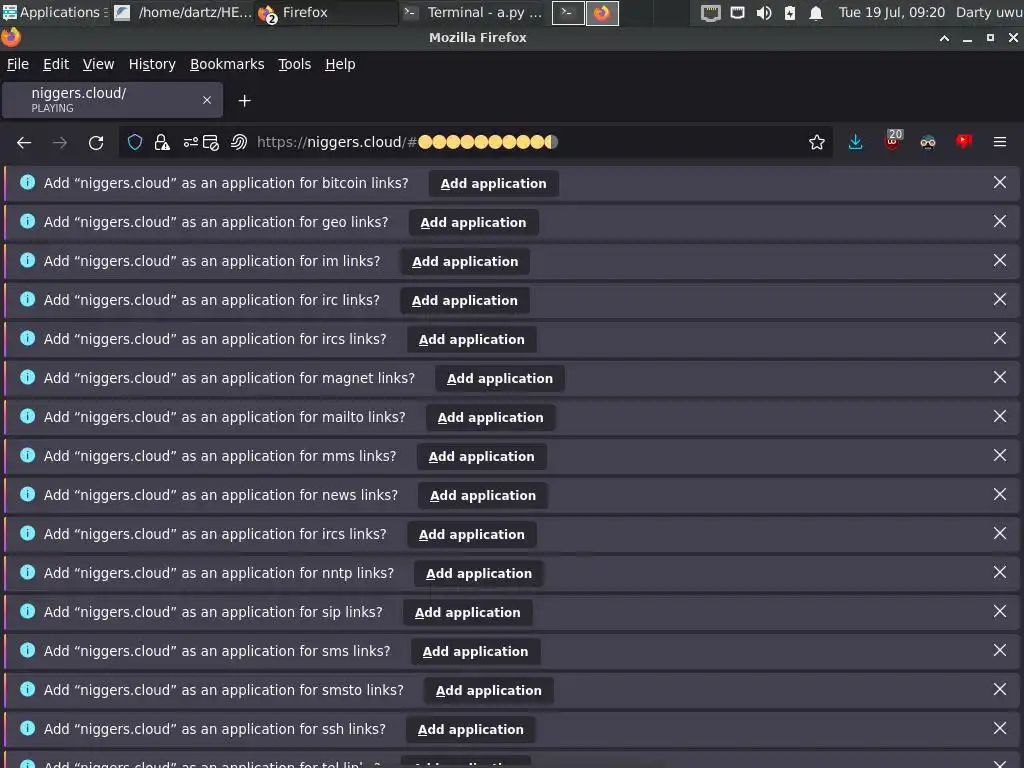
Task: Add application for news links
Action: (x=483, y=495)
